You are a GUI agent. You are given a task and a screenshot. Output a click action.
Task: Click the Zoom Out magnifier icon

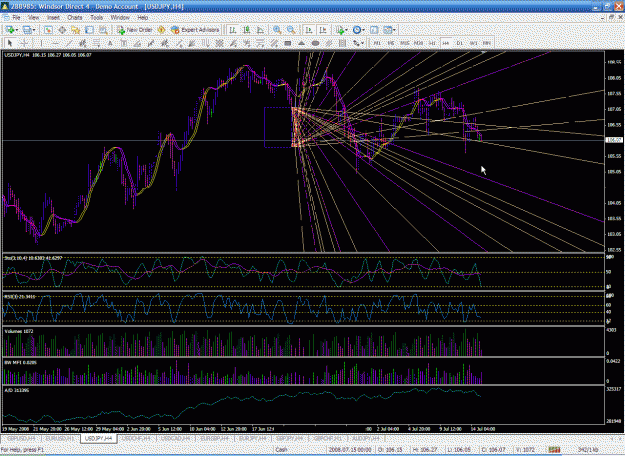[291, 30]
